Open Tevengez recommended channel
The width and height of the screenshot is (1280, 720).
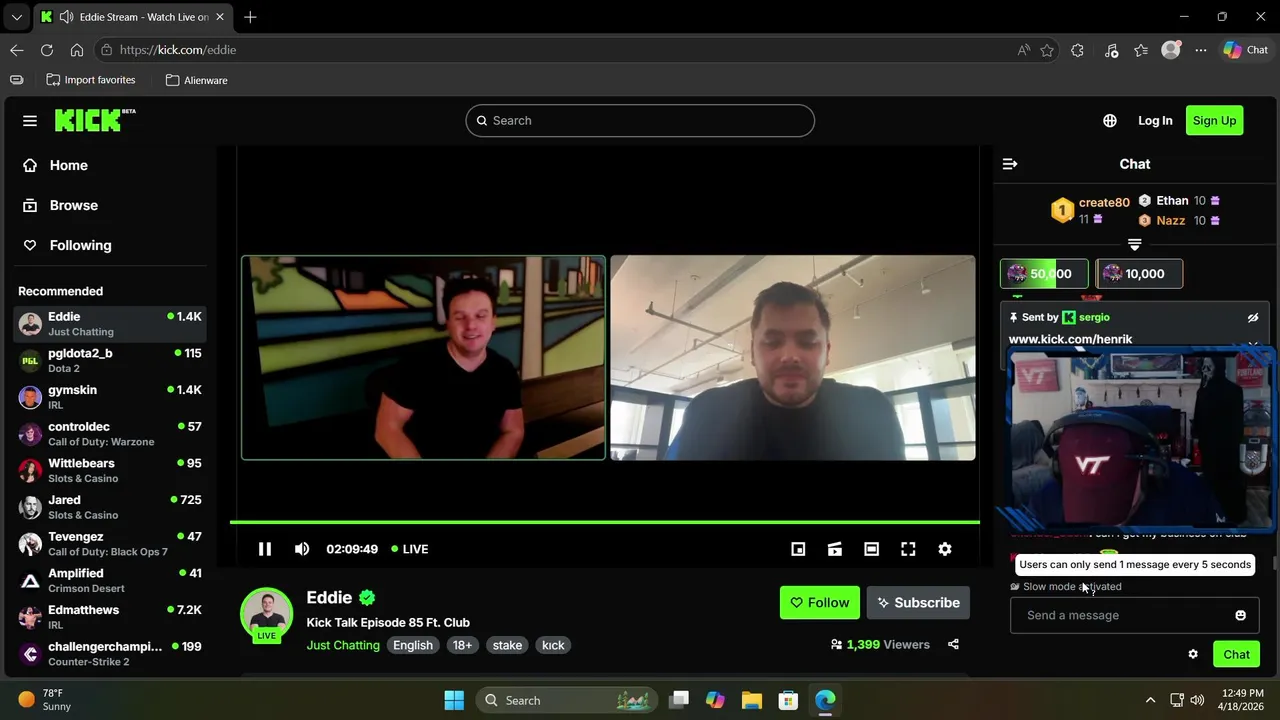[x=110, y=544]
